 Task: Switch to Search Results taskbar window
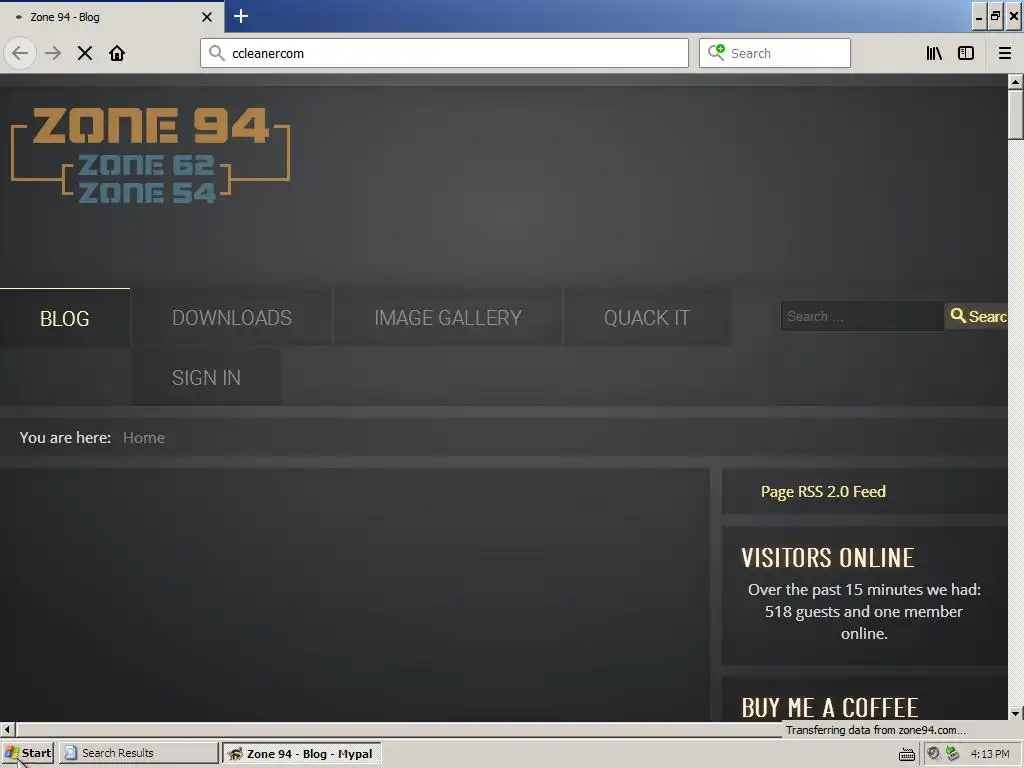click(138, 753)
